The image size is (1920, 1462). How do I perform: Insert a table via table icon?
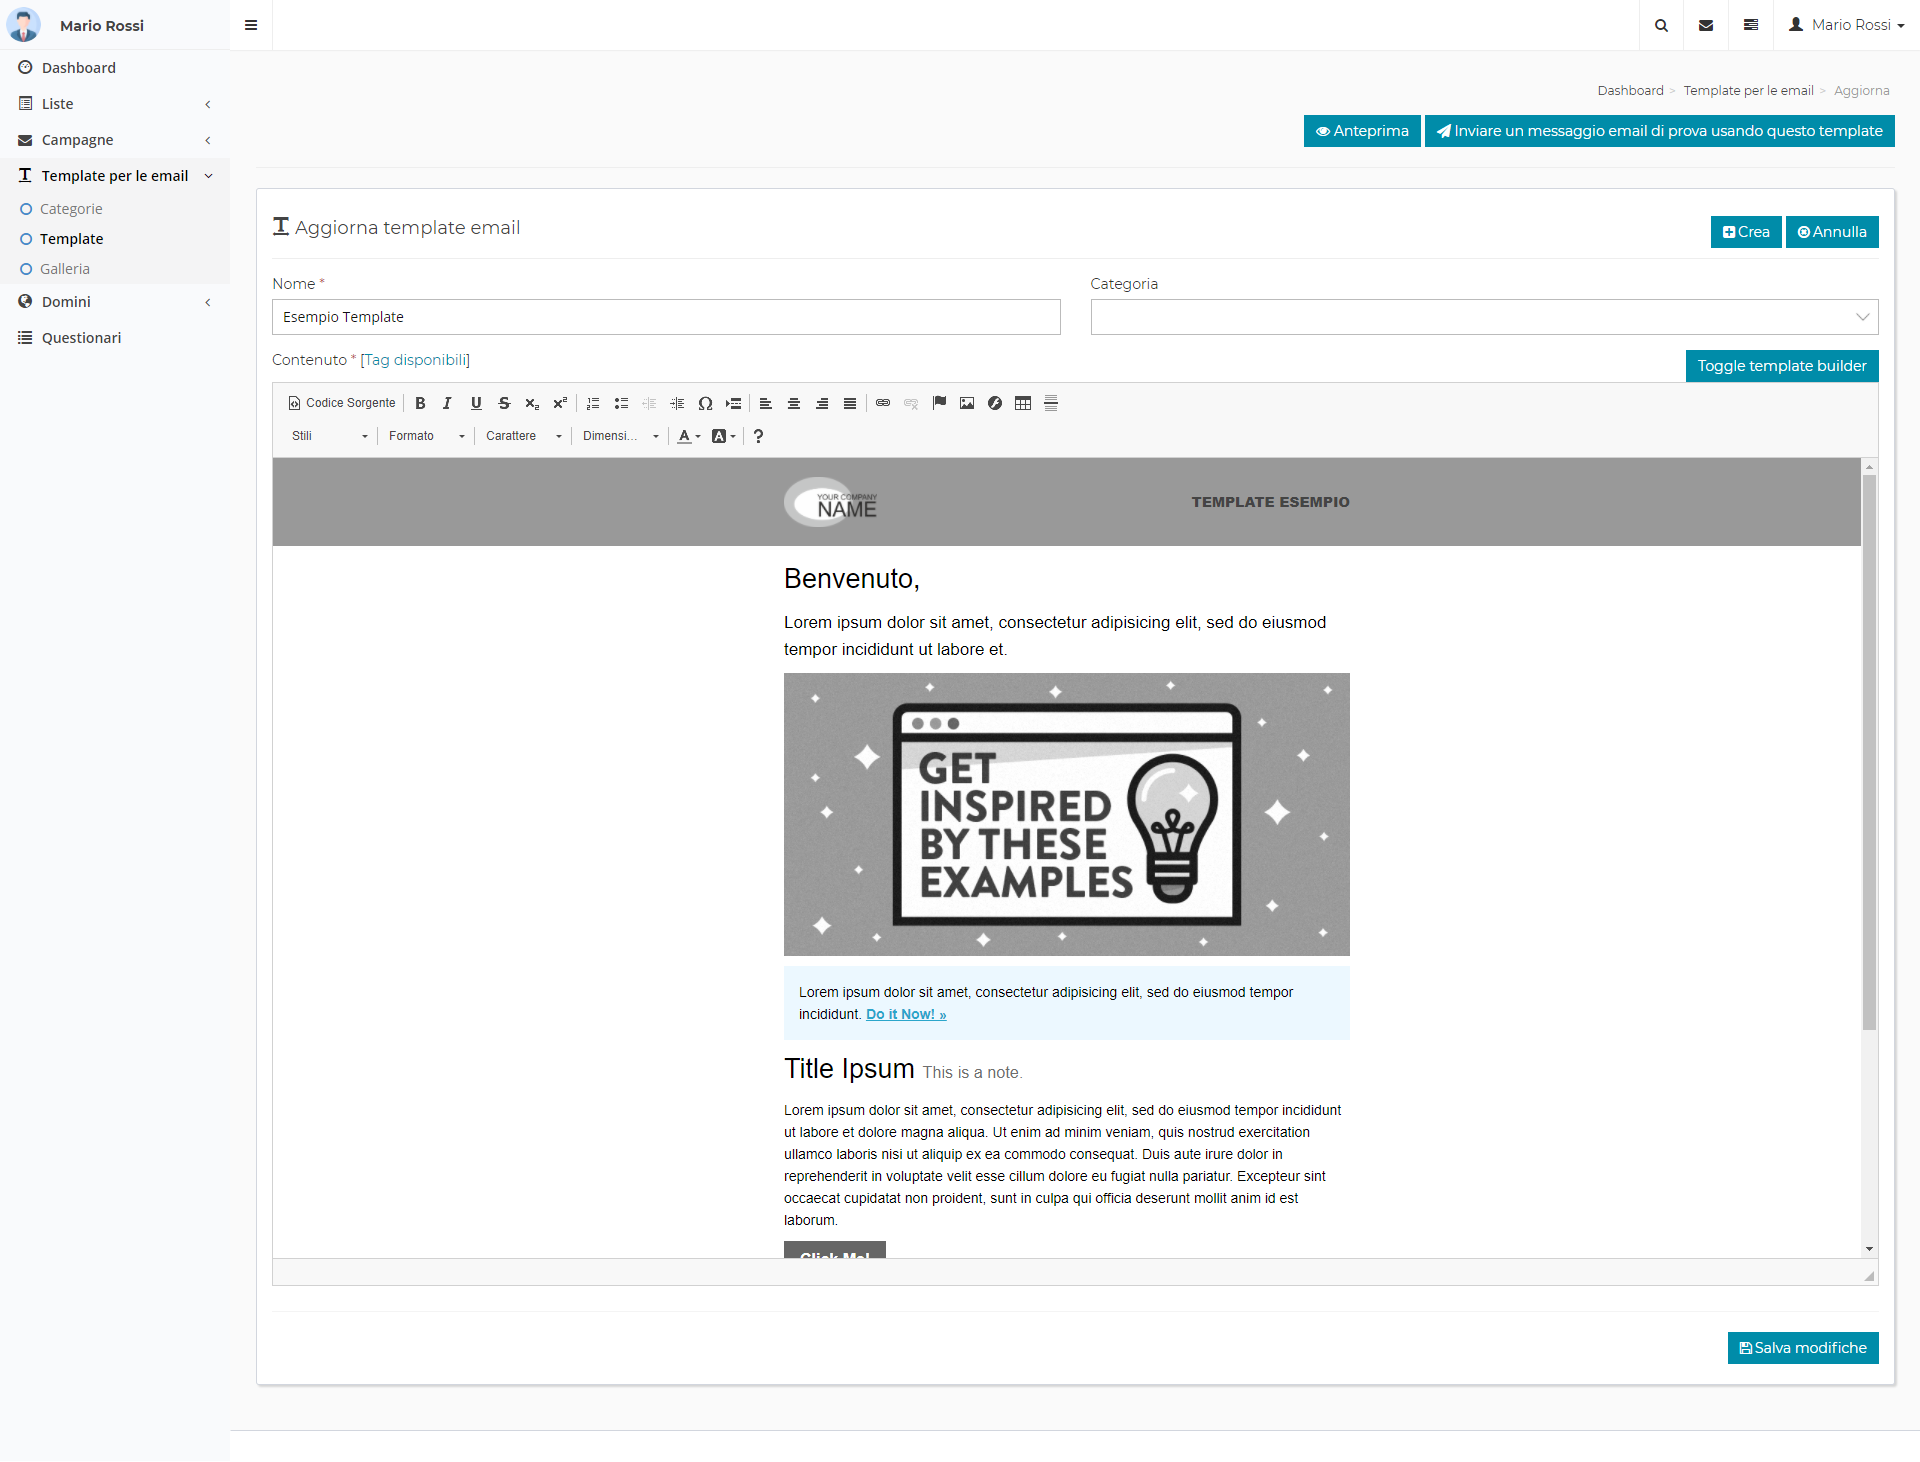pyautogui.click(x=1023, y=403)
